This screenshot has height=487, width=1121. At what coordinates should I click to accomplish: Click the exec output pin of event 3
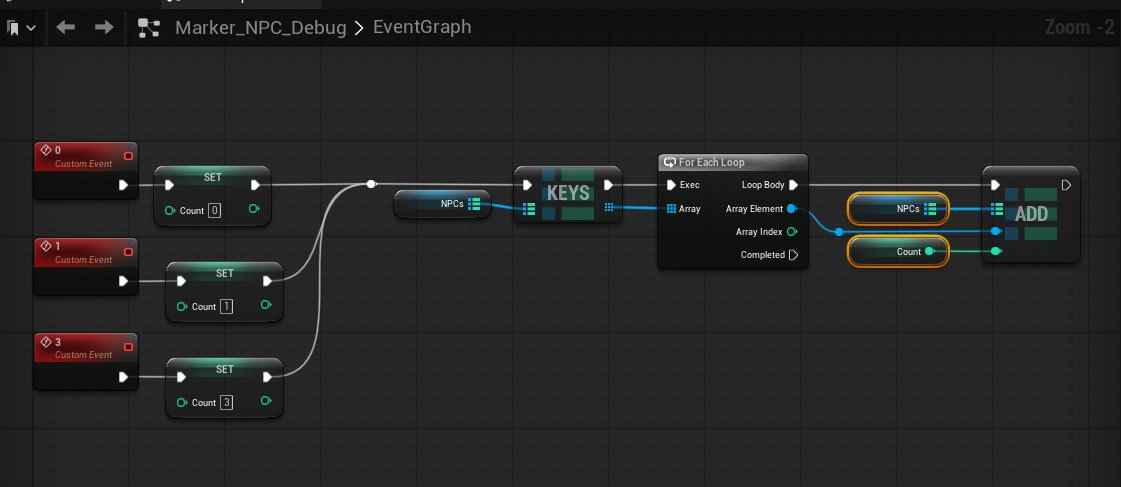[123, 377]
